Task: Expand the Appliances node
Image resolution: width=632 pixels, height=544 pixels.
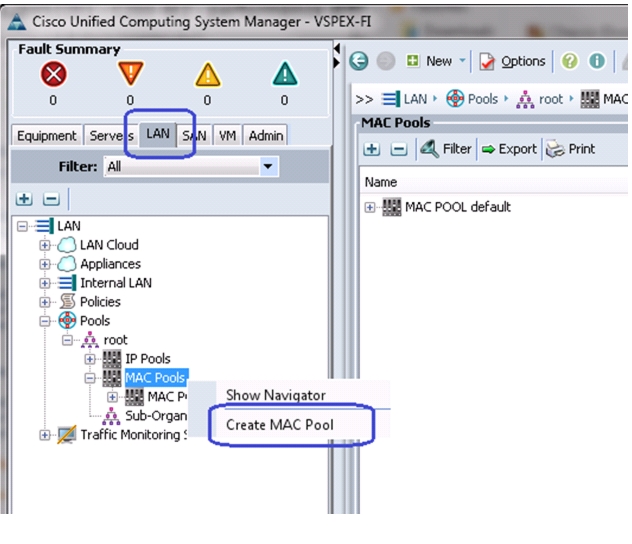Action: coord(45,264)
